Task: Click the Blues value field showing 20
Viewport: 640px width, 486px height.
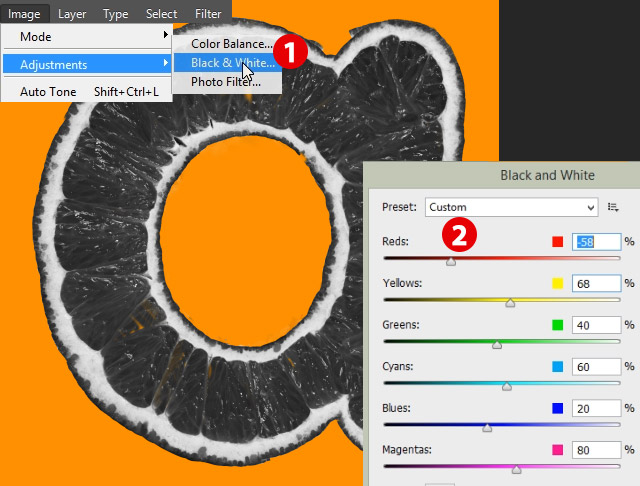Action: click(x=596, y=408)
